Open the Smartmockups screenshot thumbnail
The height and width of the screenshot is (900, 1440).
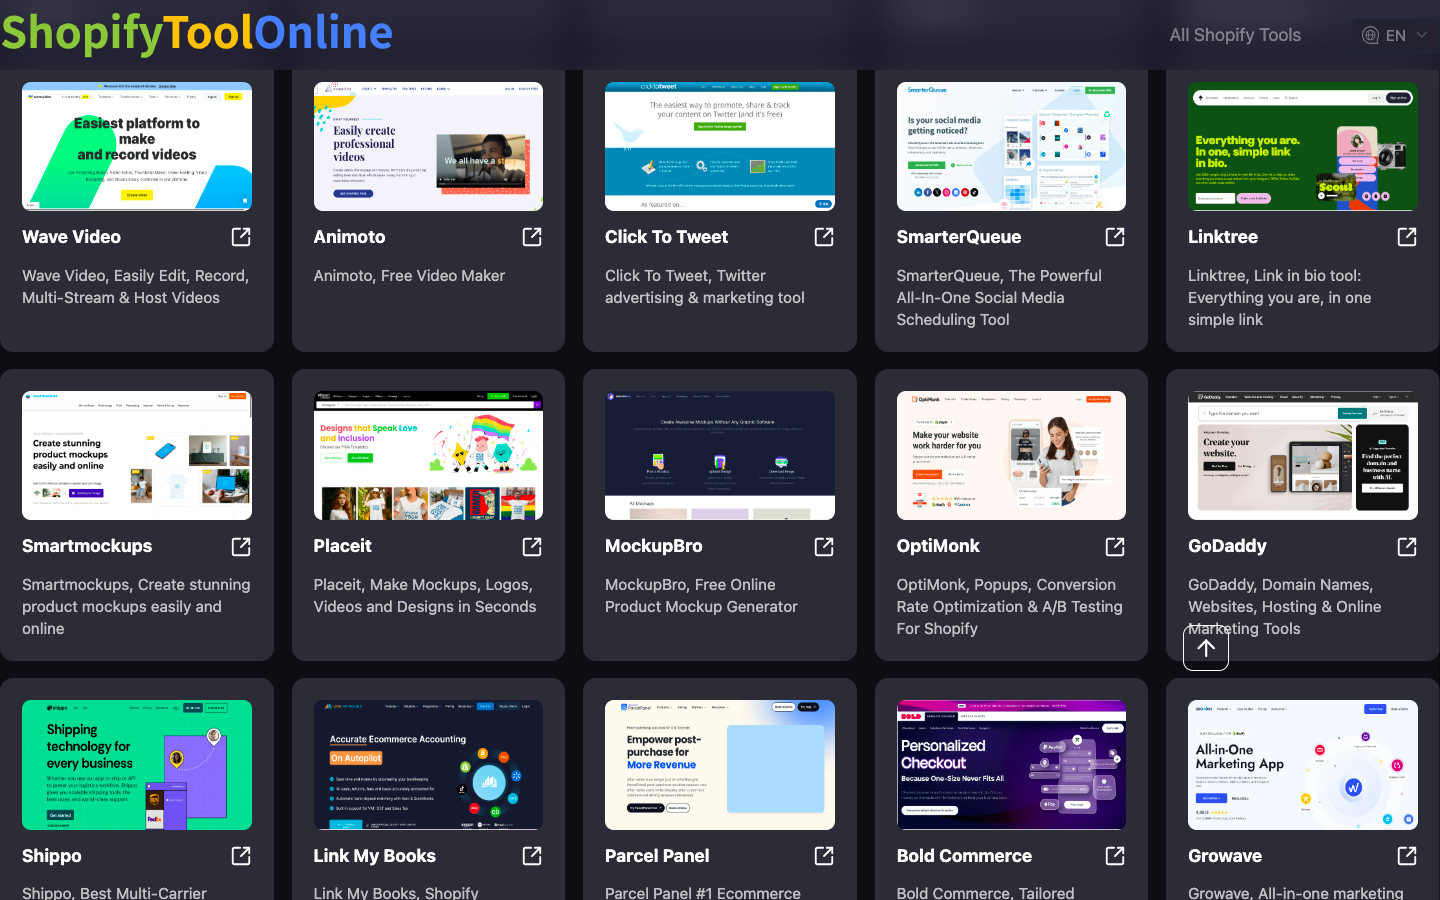137,456
